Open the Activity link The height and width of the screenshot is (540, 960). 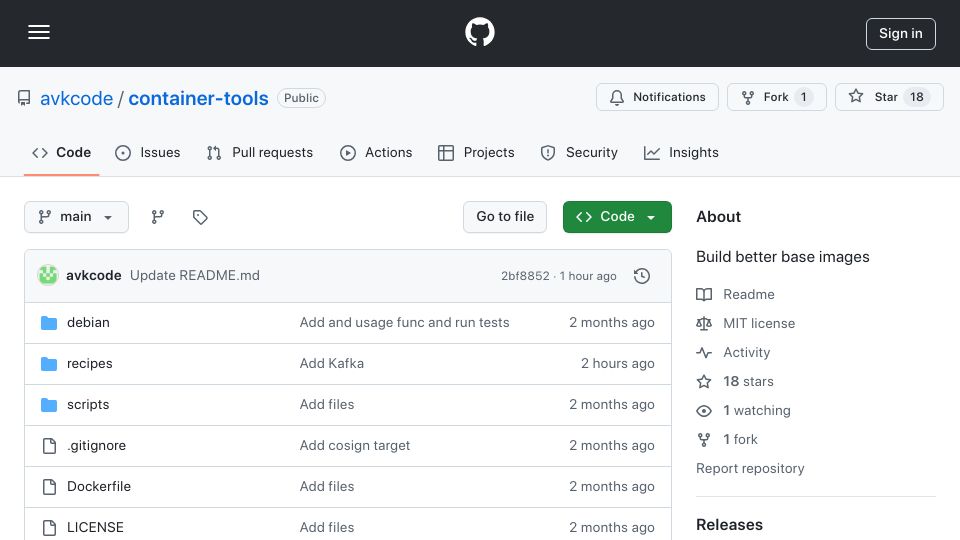733,353
